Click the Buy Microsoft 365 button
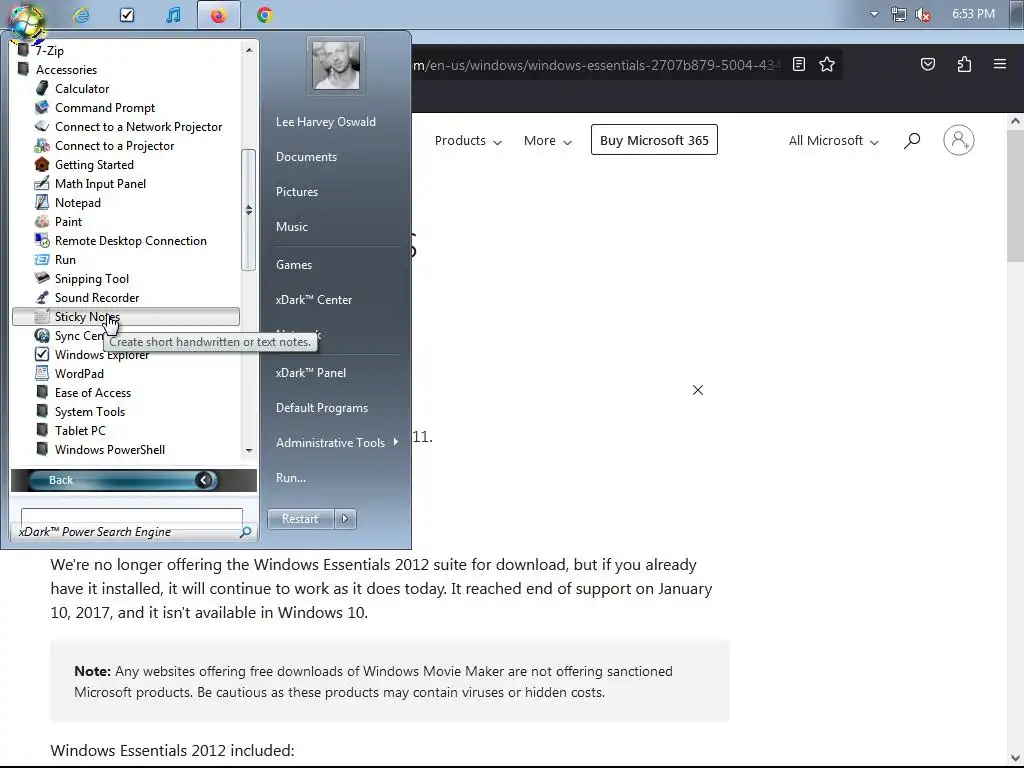Image resolution: width=1024 pixels, height=768 pixels. (654, 140)
